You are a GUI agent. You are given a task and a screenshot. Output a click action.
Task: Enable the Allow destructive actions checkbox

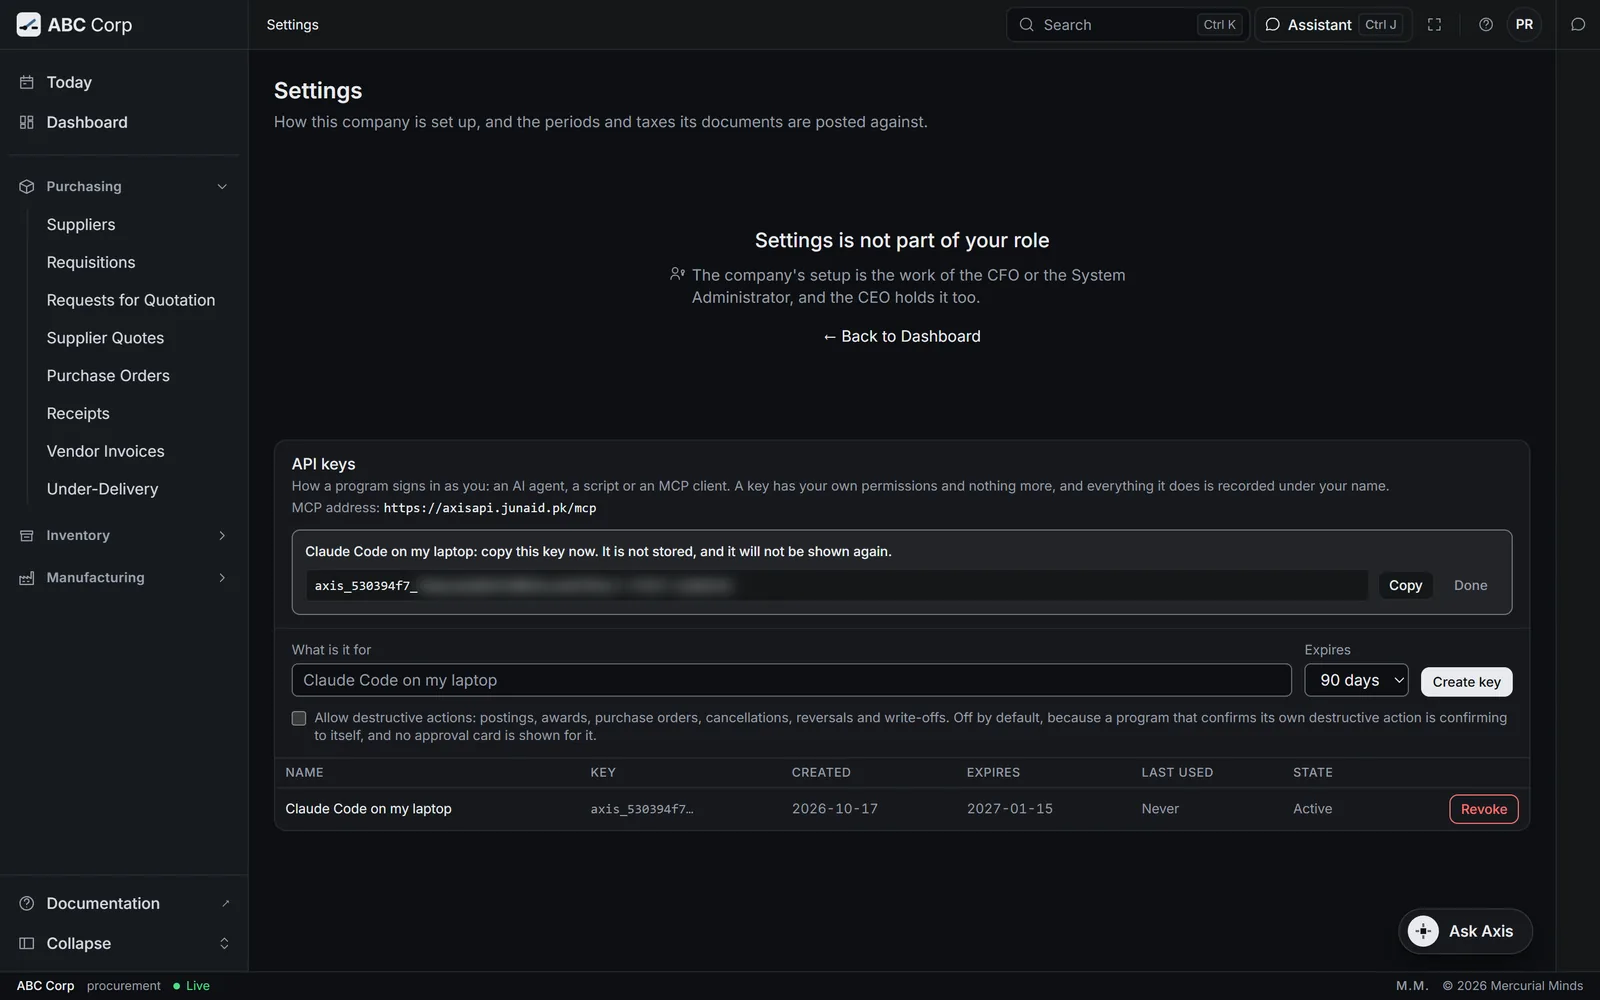tap(298, 718)
